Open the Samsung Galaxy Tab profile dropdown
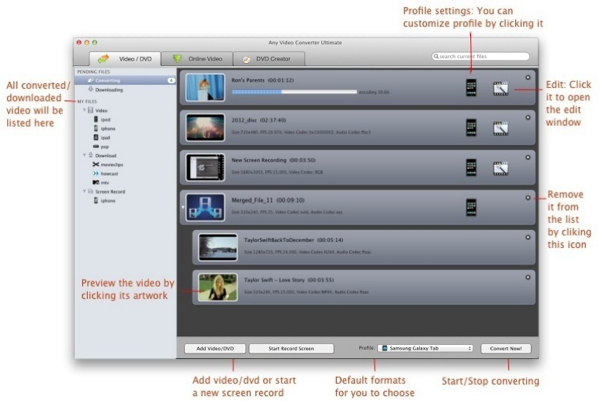The width and height of the screenshot is (600, 408). pos(426,348)
